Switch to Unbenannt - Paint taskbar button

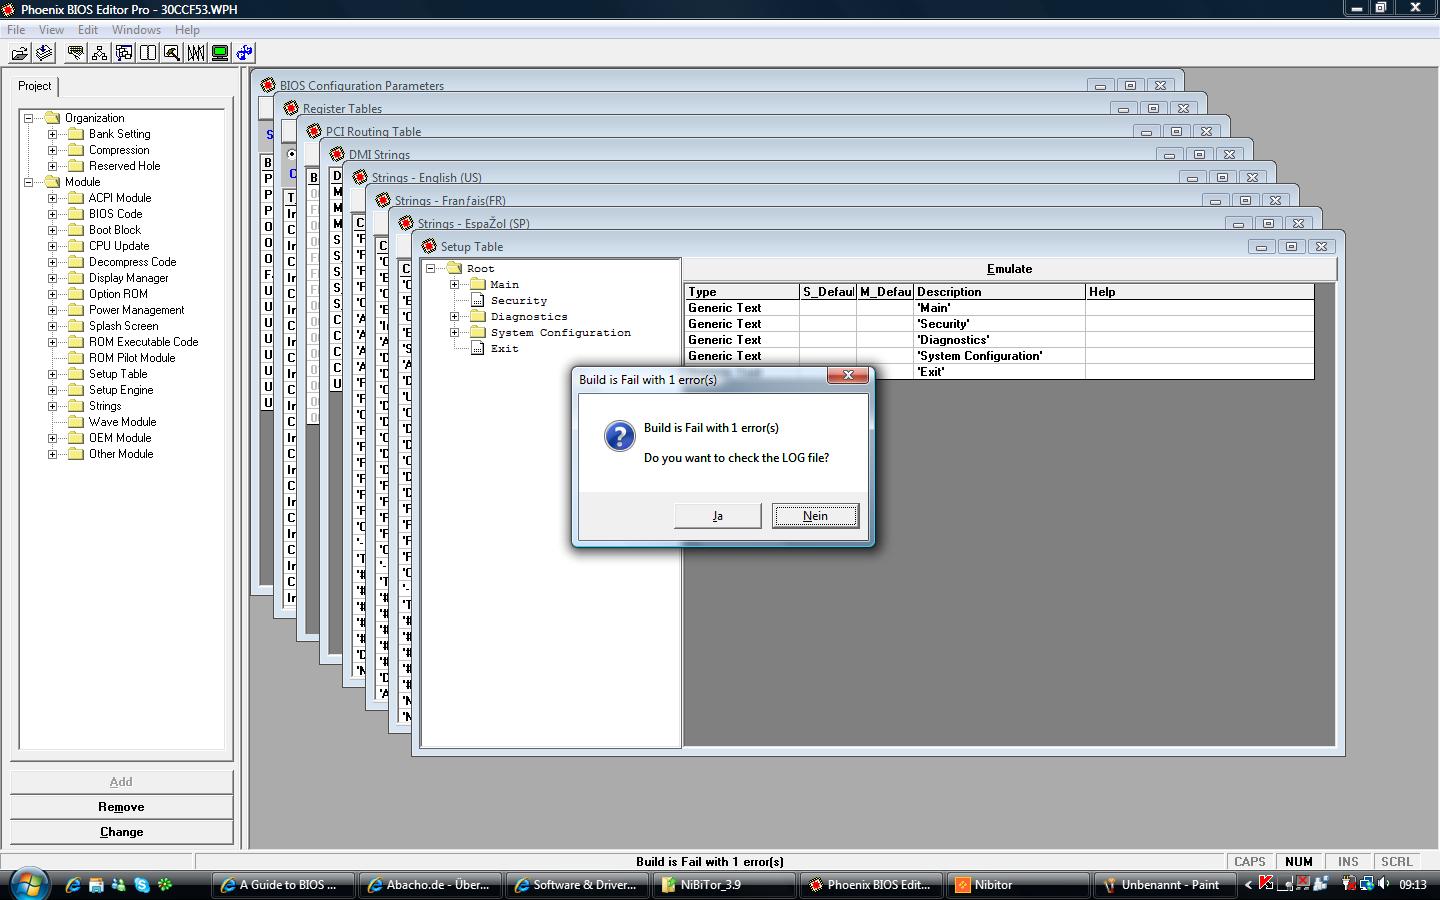(x=1165, y=885)
